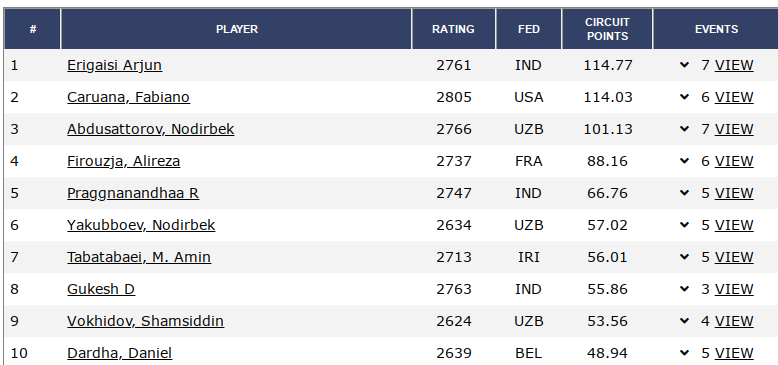Open Erigaisi Arjun player profile link
Image resolution: width=778 pixels, height=365 pixels.
click(114, 65)
